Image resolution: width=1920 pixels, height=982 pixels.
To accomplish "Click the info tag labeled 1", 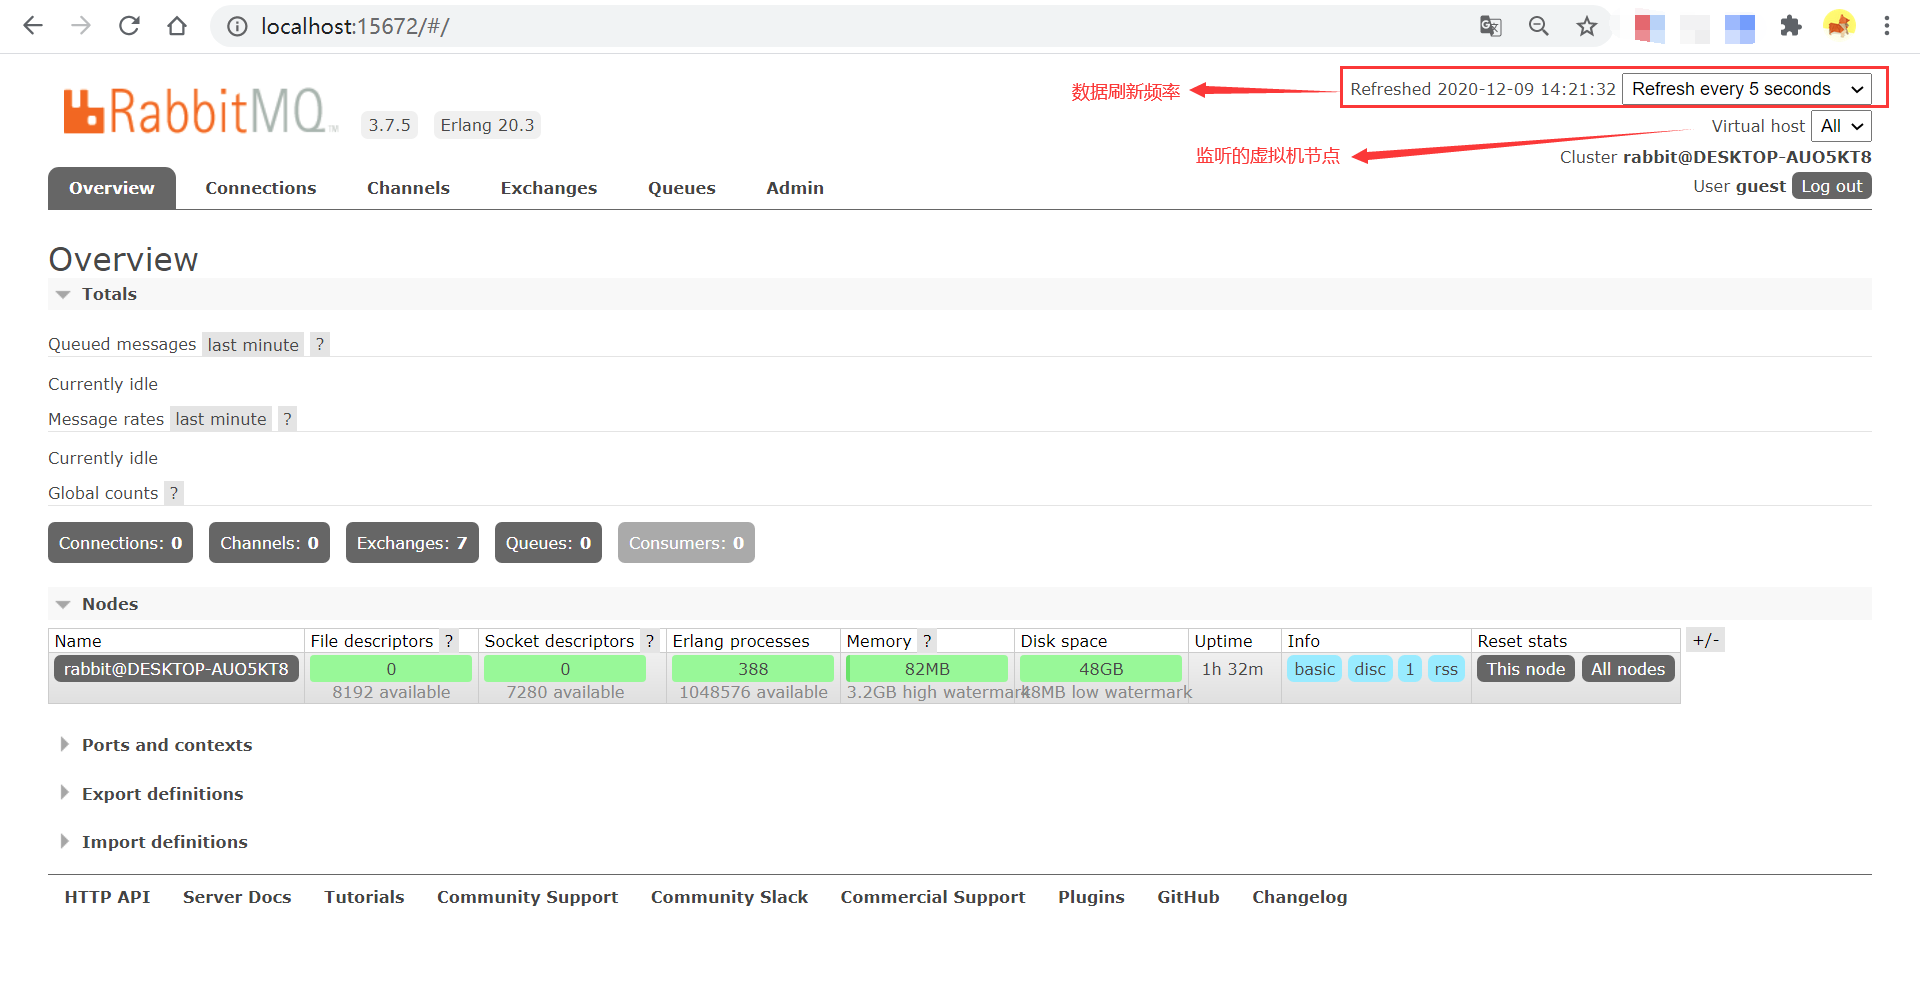I will 1410,669.
